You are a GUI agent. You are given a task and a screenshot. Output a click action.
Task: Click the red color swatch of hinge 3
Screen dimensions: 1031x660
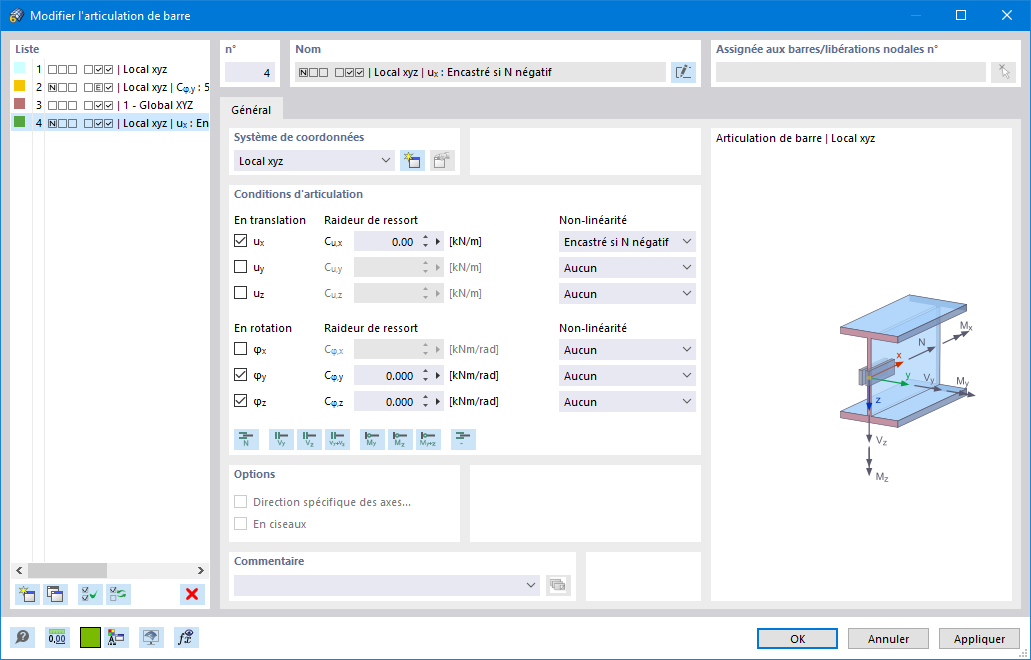pyautogui.click(x=20, y=104)
